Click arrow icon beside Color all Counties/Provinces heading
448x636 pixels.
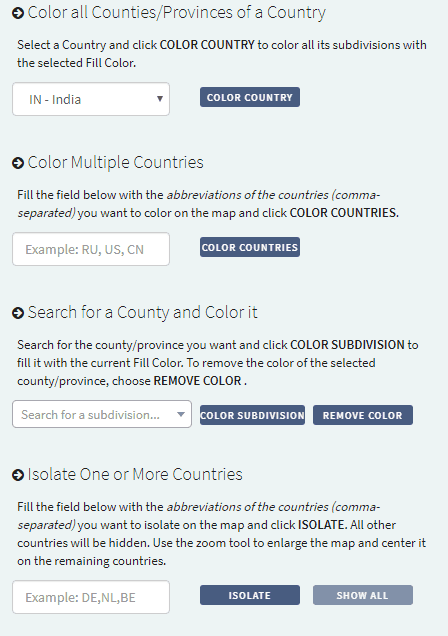[x=18, y=13]
